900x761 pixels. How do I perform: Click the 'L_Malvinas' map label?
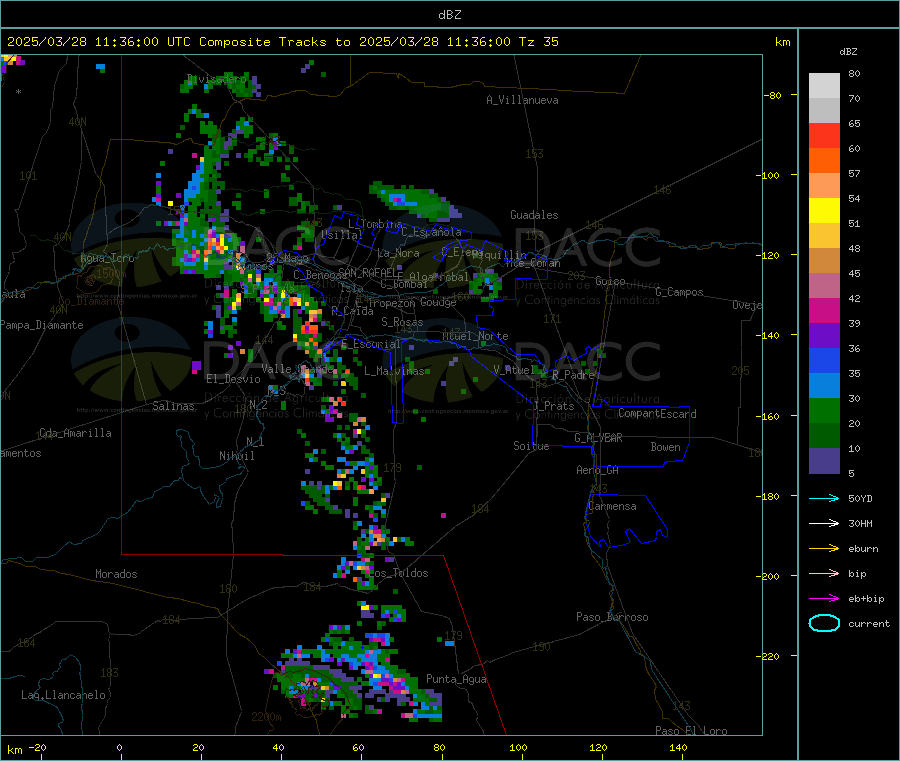click(394, 371)
